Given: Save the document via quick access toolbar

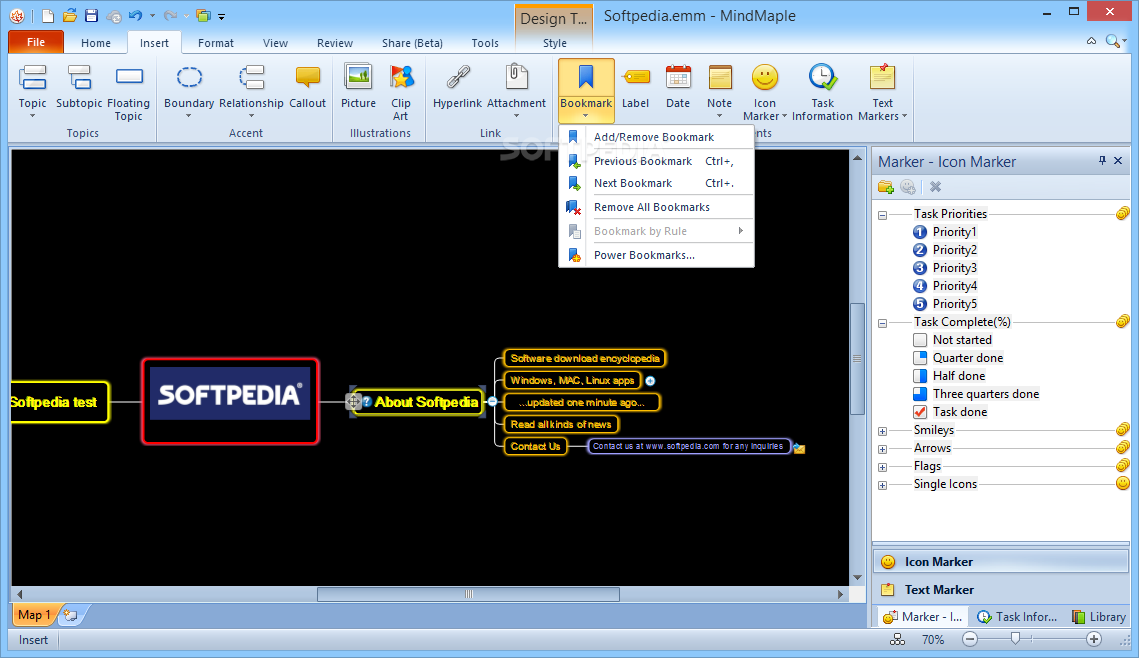Looking at the screenshot, I should click(92, 16).
